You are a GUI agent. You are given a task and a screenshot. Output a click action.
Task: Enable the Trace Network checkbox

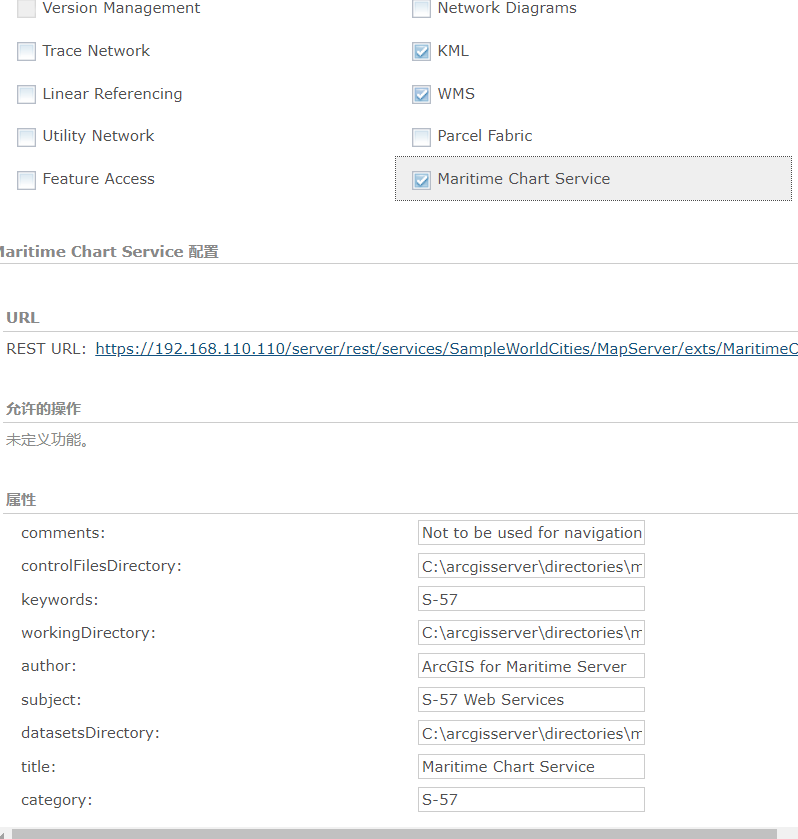pyautogui.click(x=27, y=52)
